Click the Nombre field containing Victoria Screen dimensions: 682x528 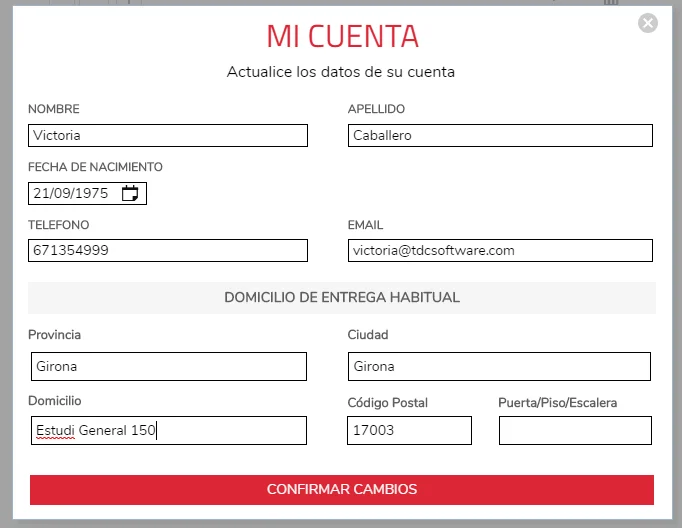point(168,135)
